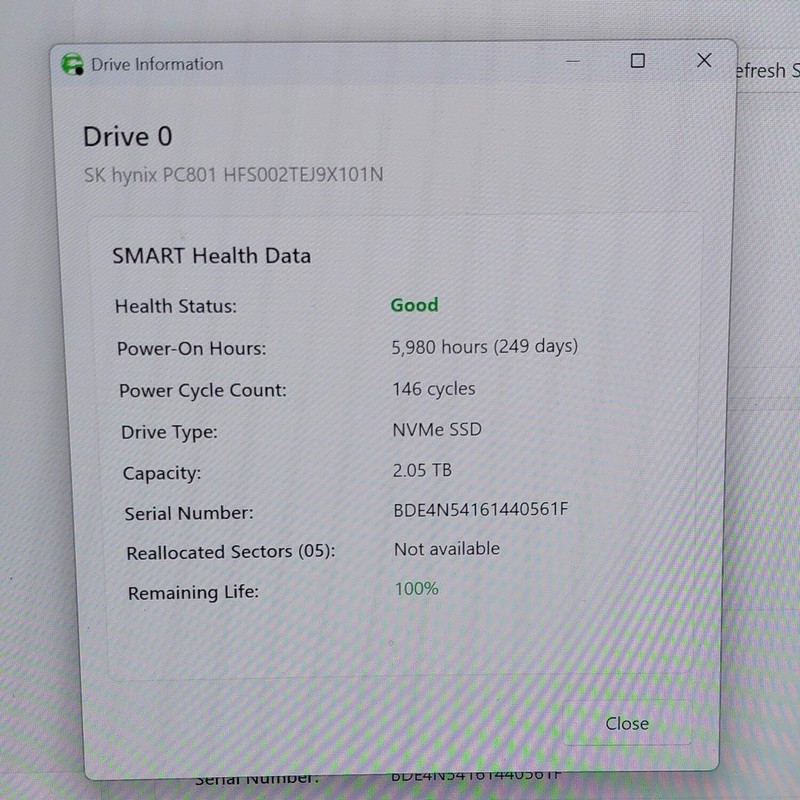
Task: Click the 'Not available' value
Action: click(x=447, y=549)
